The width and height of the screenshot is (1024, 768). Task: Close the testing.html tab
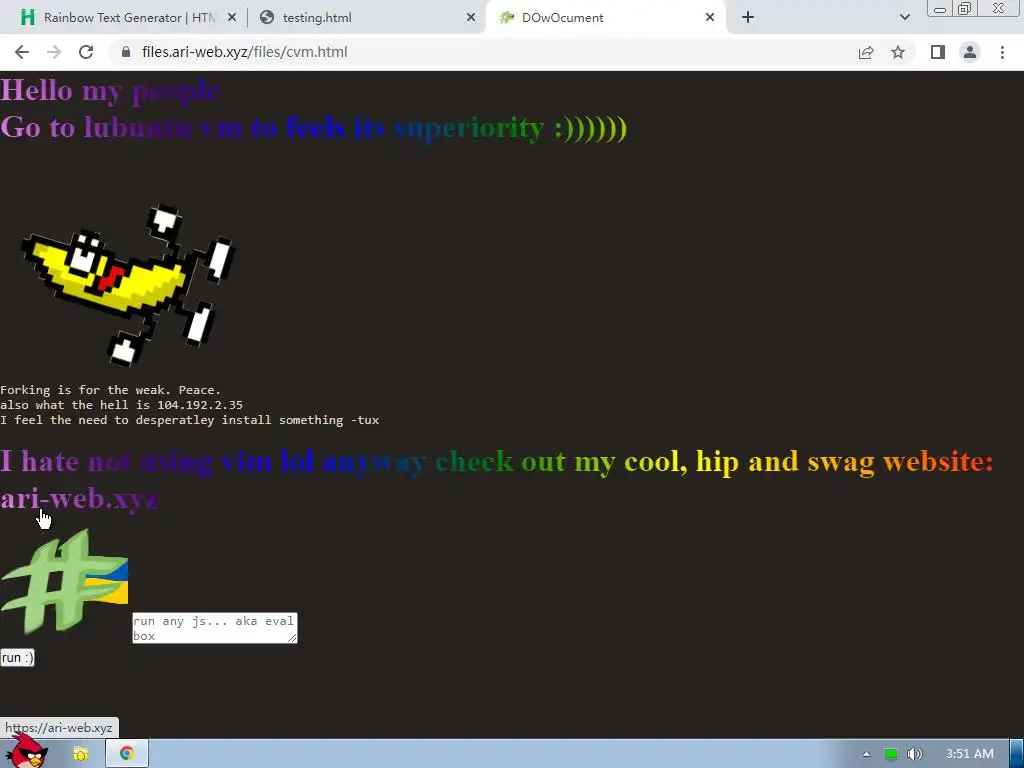tap(471, 18)
